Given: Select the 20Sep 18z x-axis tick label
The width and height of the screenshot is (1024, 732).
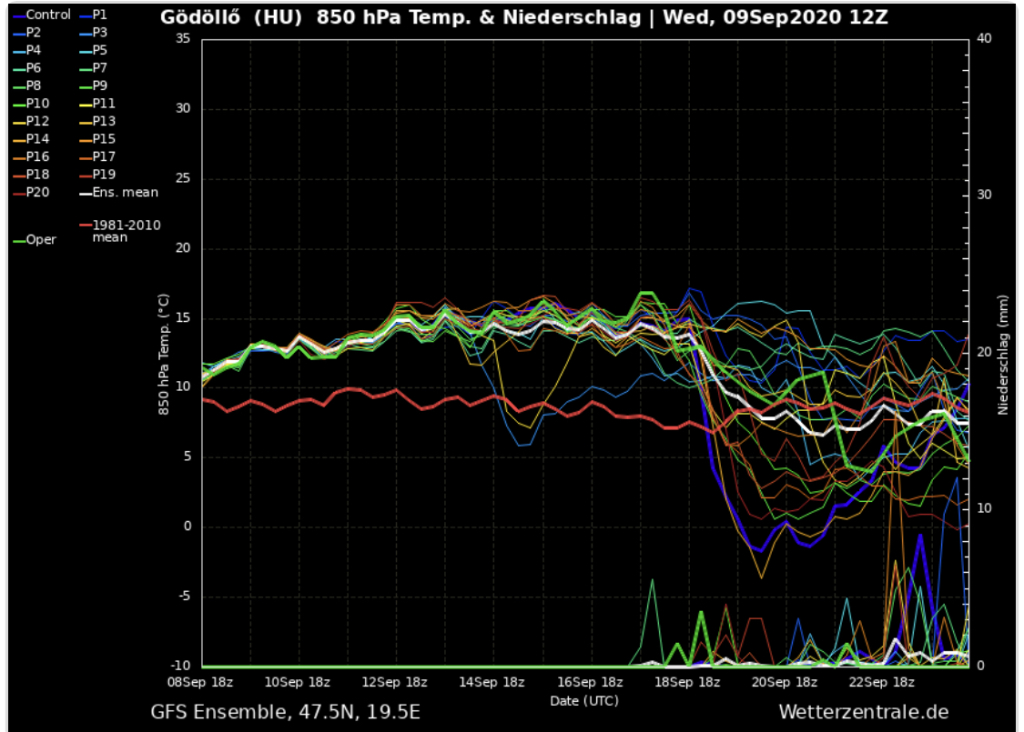Looking at the screenshot, I should (x=785, y=683).
